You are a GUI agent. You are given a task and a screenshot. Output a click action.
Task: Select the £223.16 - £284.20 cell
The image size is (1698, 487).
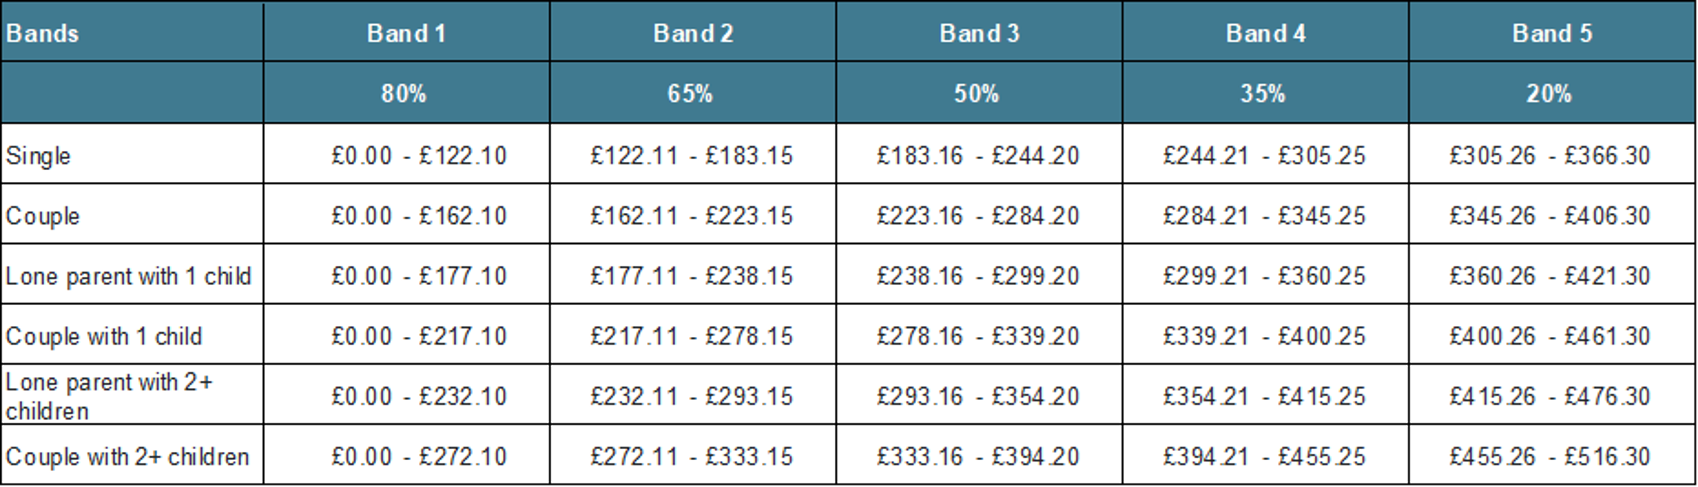(978, 216)
